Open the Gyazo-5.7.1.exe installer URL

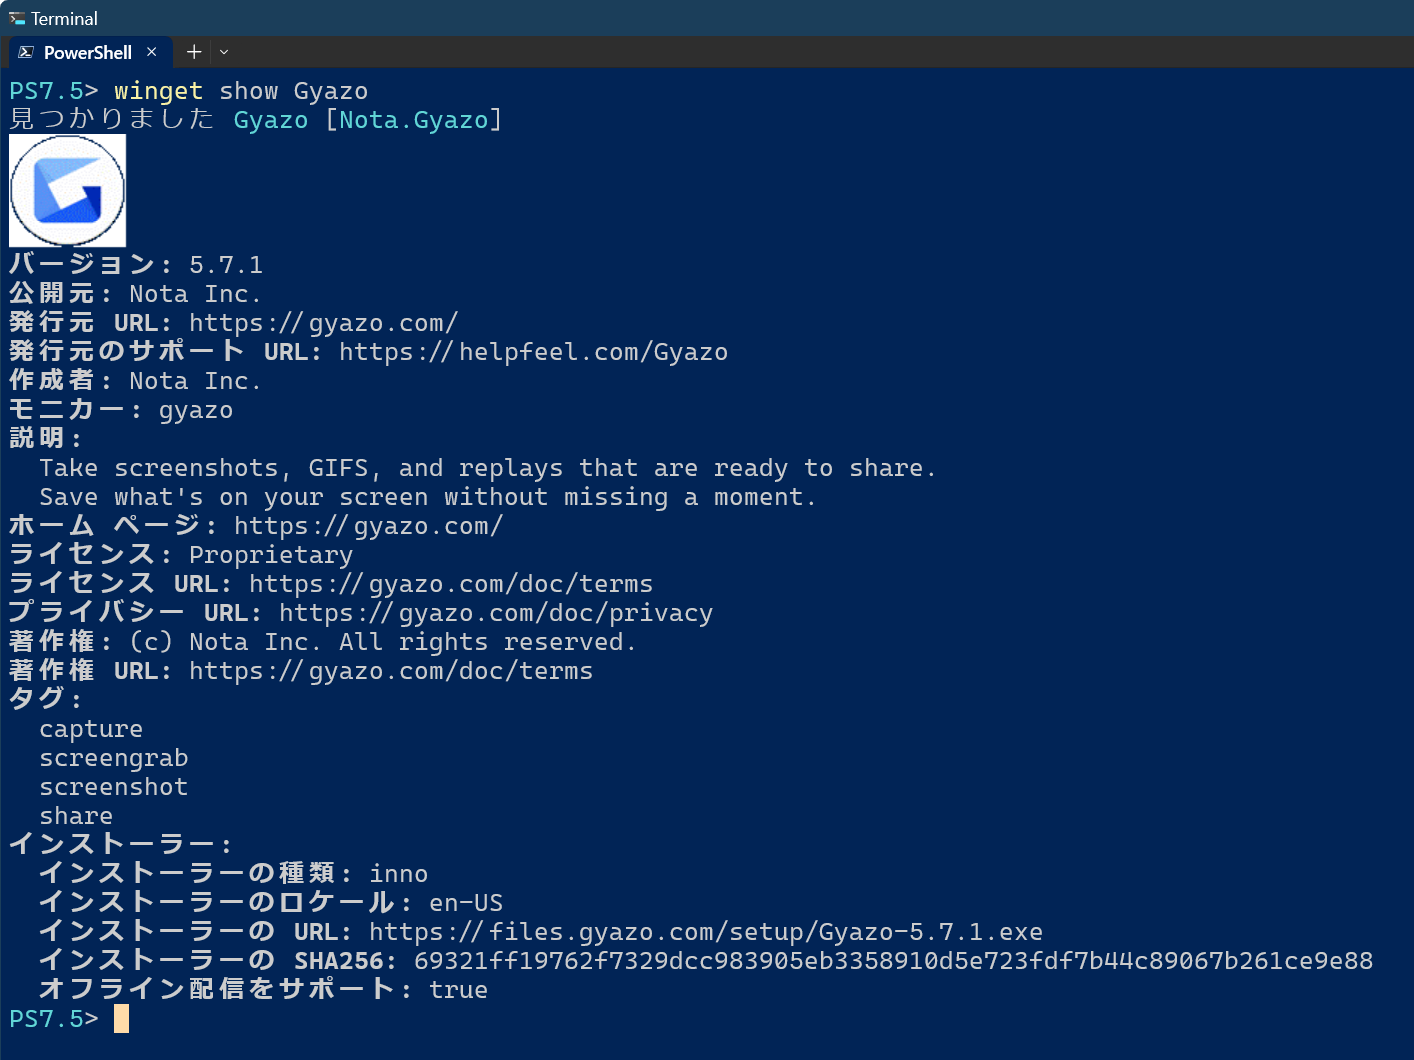click(x=705, y=932)
